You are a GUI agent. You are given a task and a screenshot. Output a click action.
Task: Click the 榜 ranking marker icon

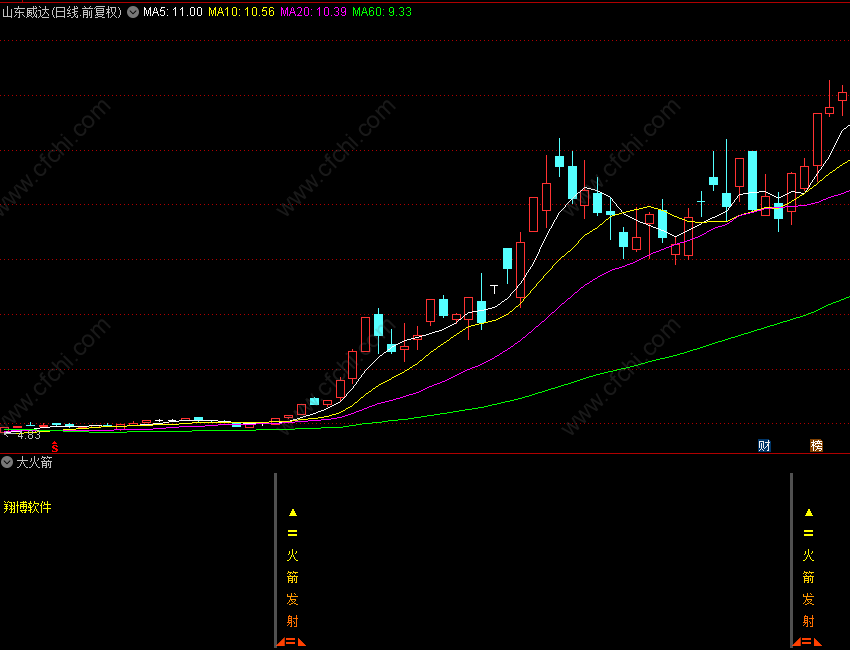[816, 446]
